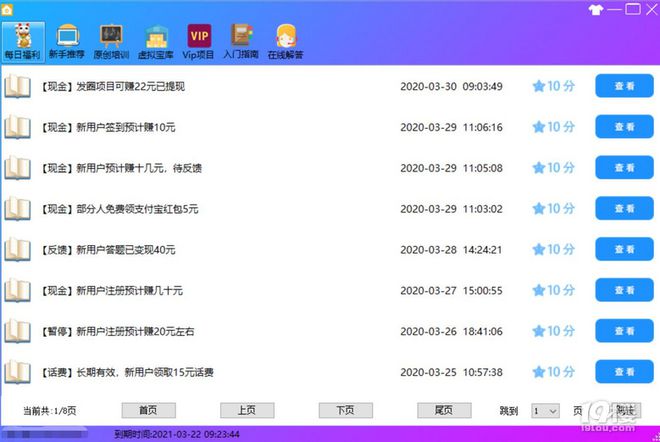
Task: Click expiry time 2021-03-22 09:23:44
Action: tap(177, 434)
